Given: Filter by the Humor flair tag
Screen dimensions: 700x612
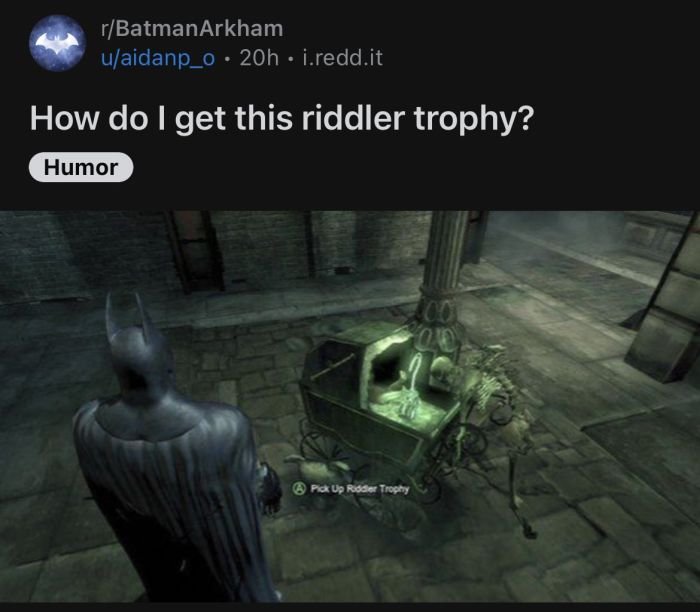Looking at the screenshot, I should point(81,167).
